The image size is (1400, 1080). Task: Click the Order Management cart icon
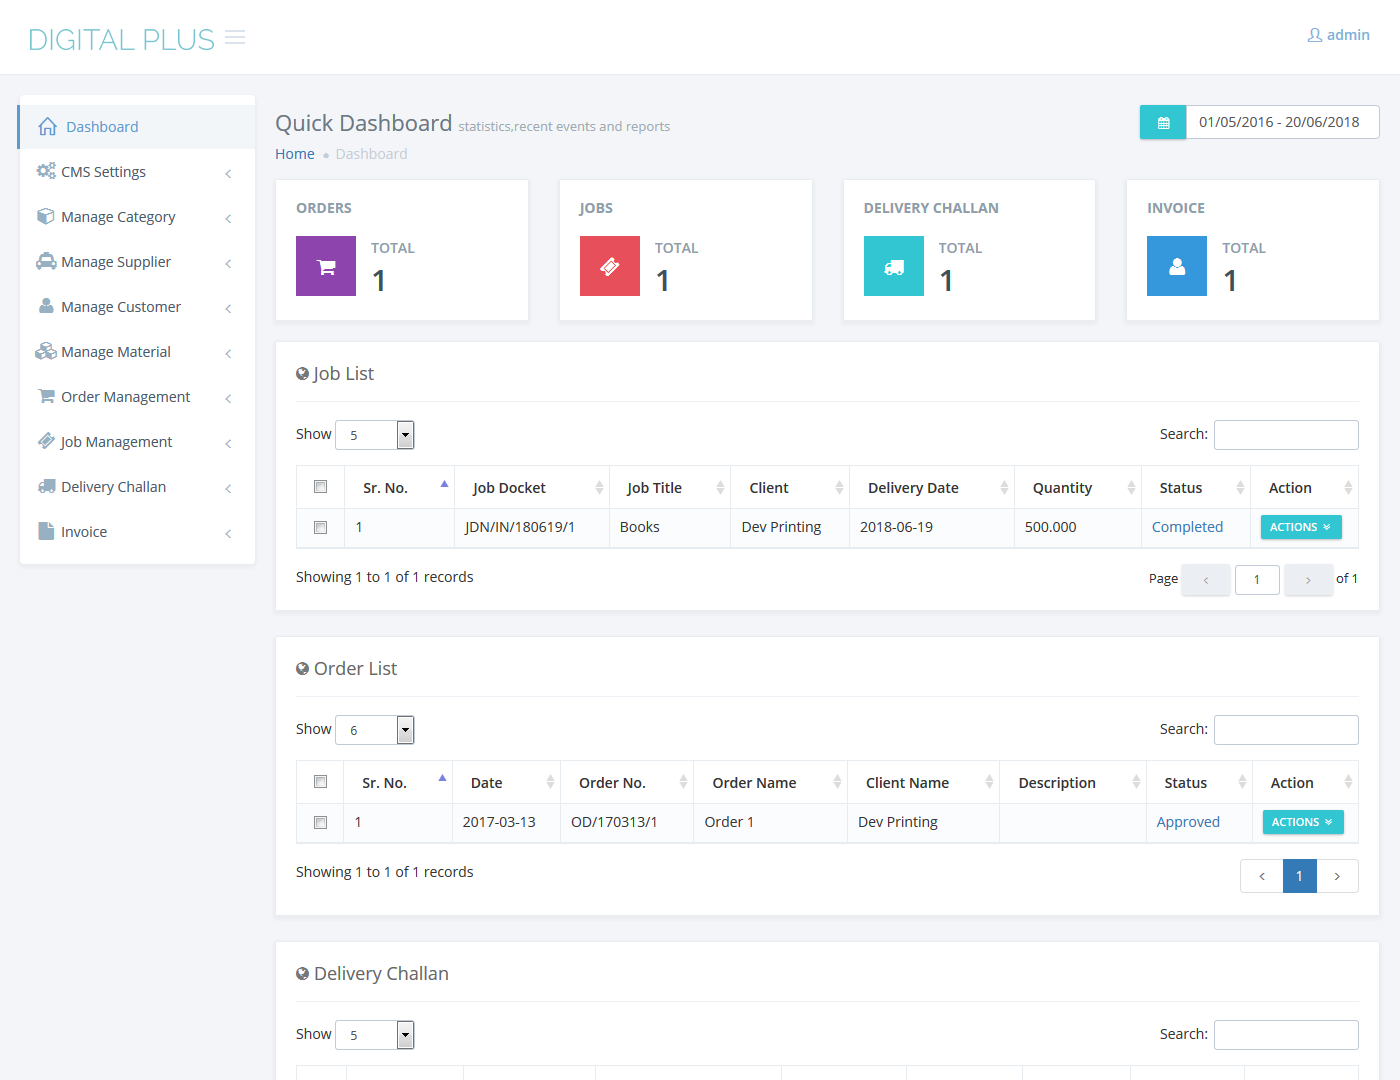tap(46, 396)
